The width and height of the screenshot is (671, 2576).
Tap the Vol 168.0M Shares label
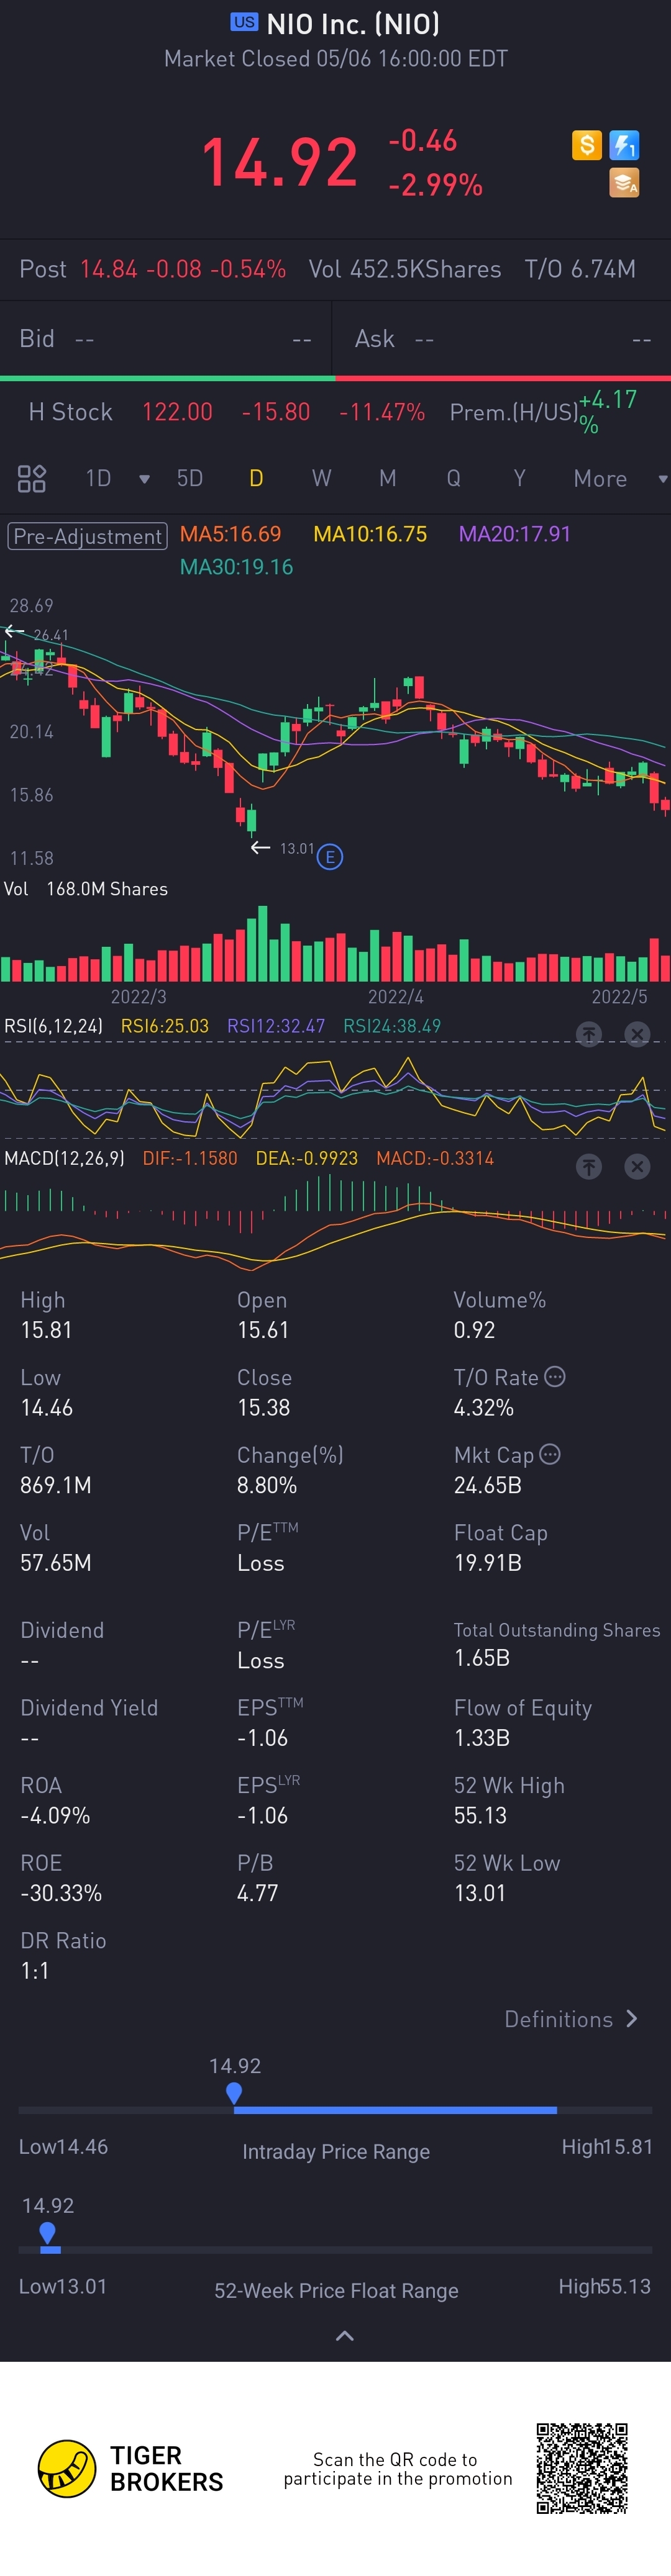tap(86, 889)
